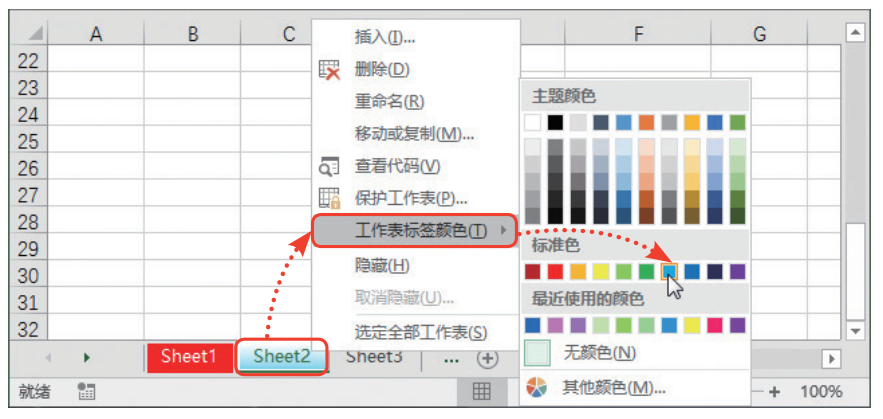Open 其他颜色(M)... more colors dialog

[614, 387]
